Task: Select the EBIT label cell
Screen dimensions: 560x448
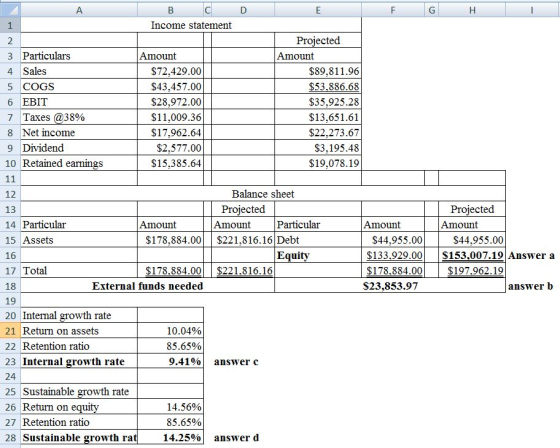Action: (79, 102)
